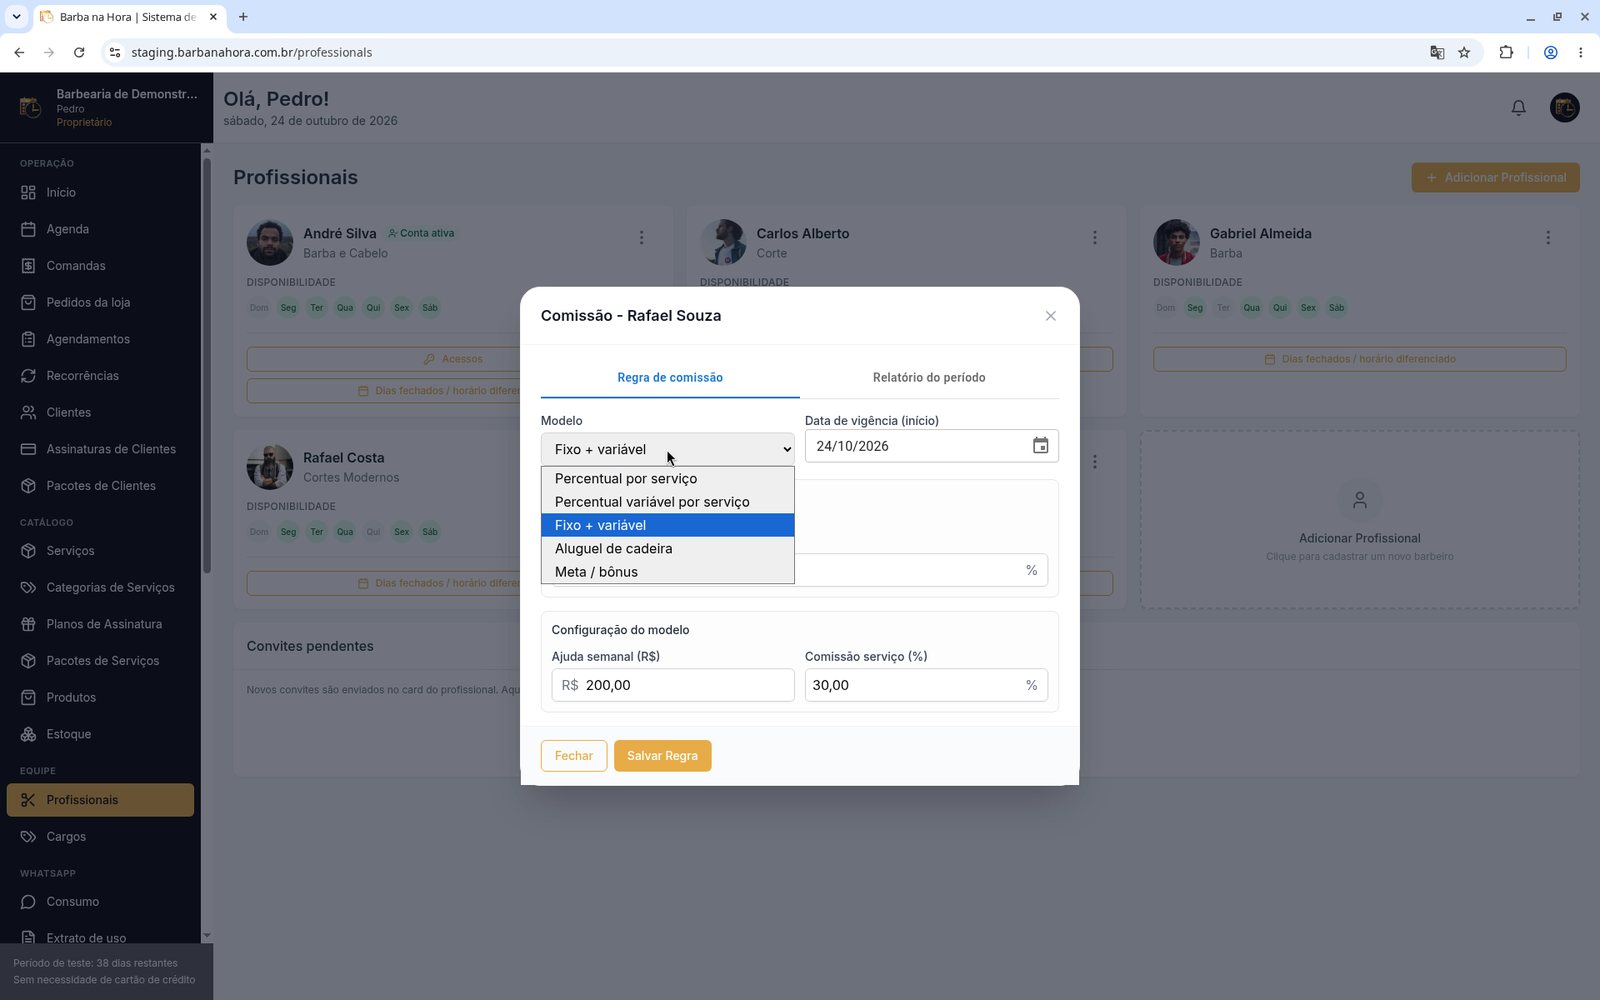
Task: Click the Produtos icon in the sidebar
Action: (28, 697)
